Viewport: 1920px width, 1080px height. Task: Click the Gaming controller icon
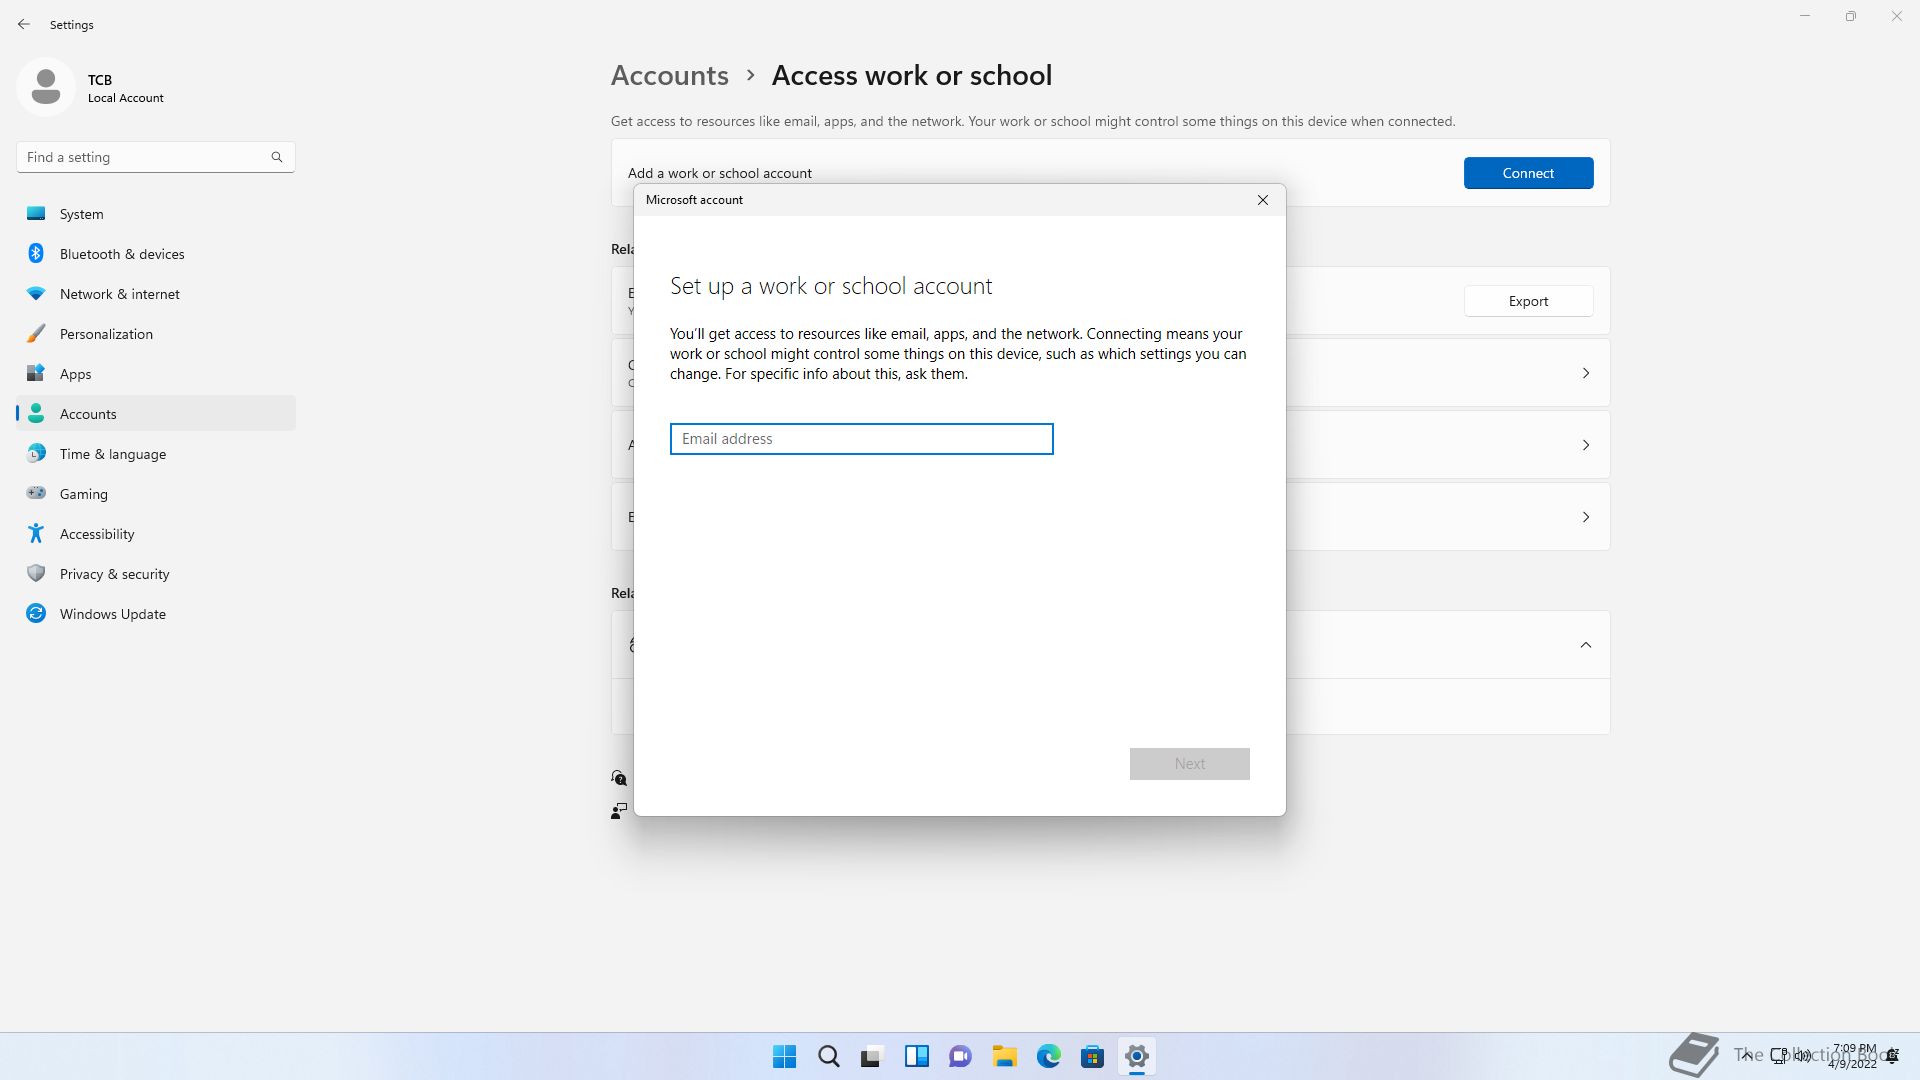point(36,493)
